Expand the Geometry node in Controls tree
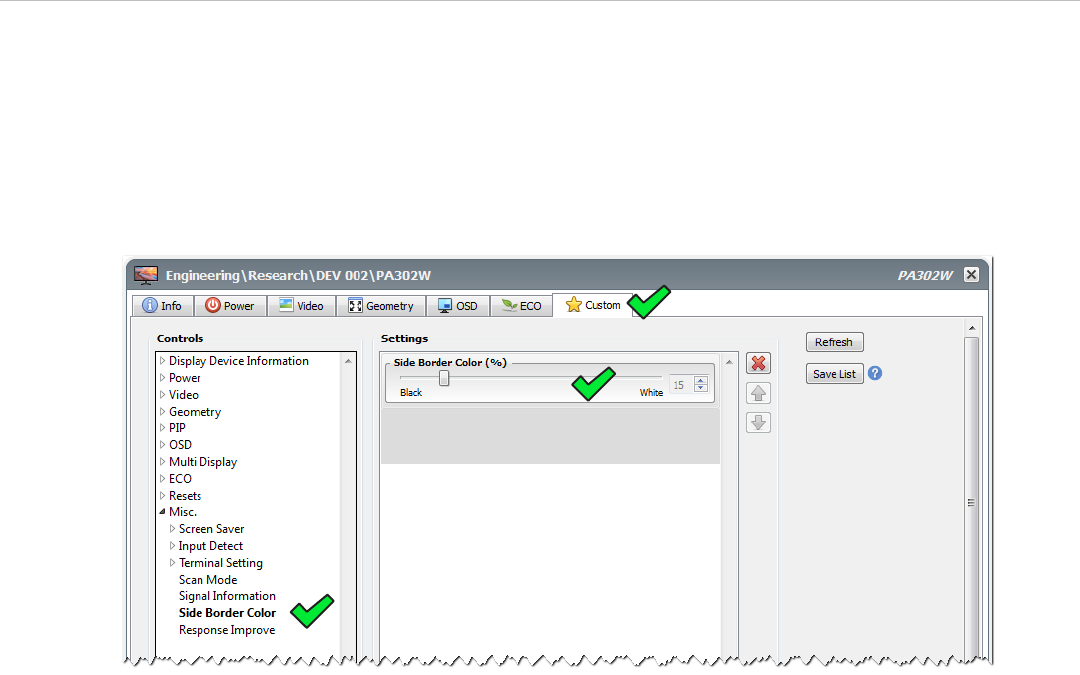 [163, 412]
